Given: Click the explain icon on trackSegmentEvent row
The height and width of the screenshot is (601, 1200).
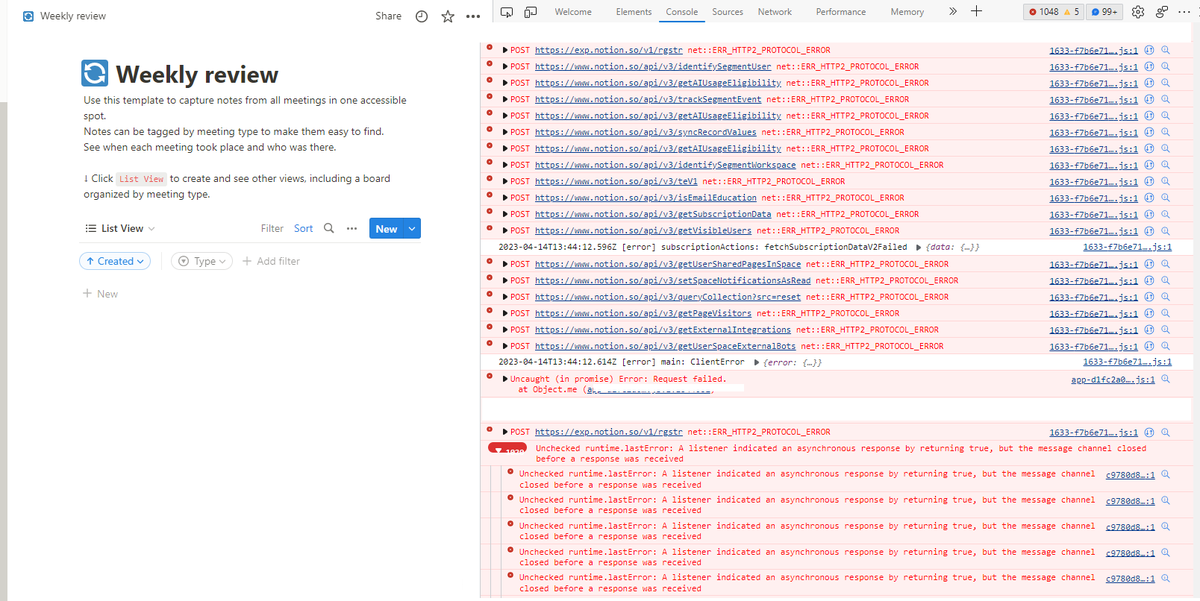Looking at the screenshot, I should [x=1149, y=99].
